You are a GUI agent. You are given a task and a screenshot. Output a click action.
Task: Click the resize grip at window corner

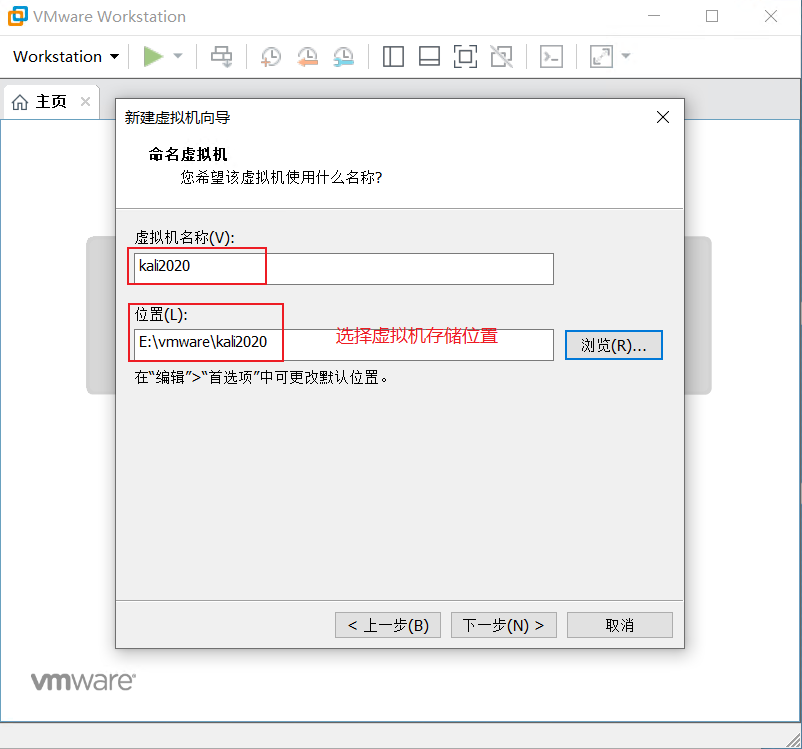click(x=793, y=740)
